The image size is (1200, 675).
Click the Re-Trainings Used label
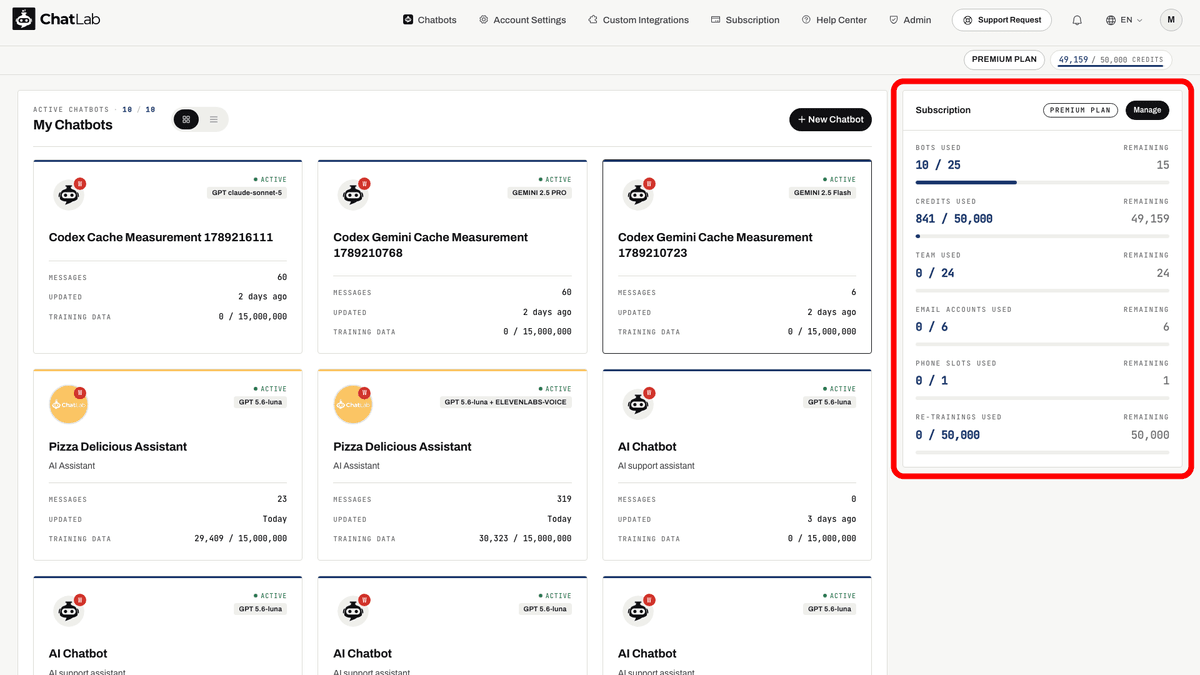(958, 417)
